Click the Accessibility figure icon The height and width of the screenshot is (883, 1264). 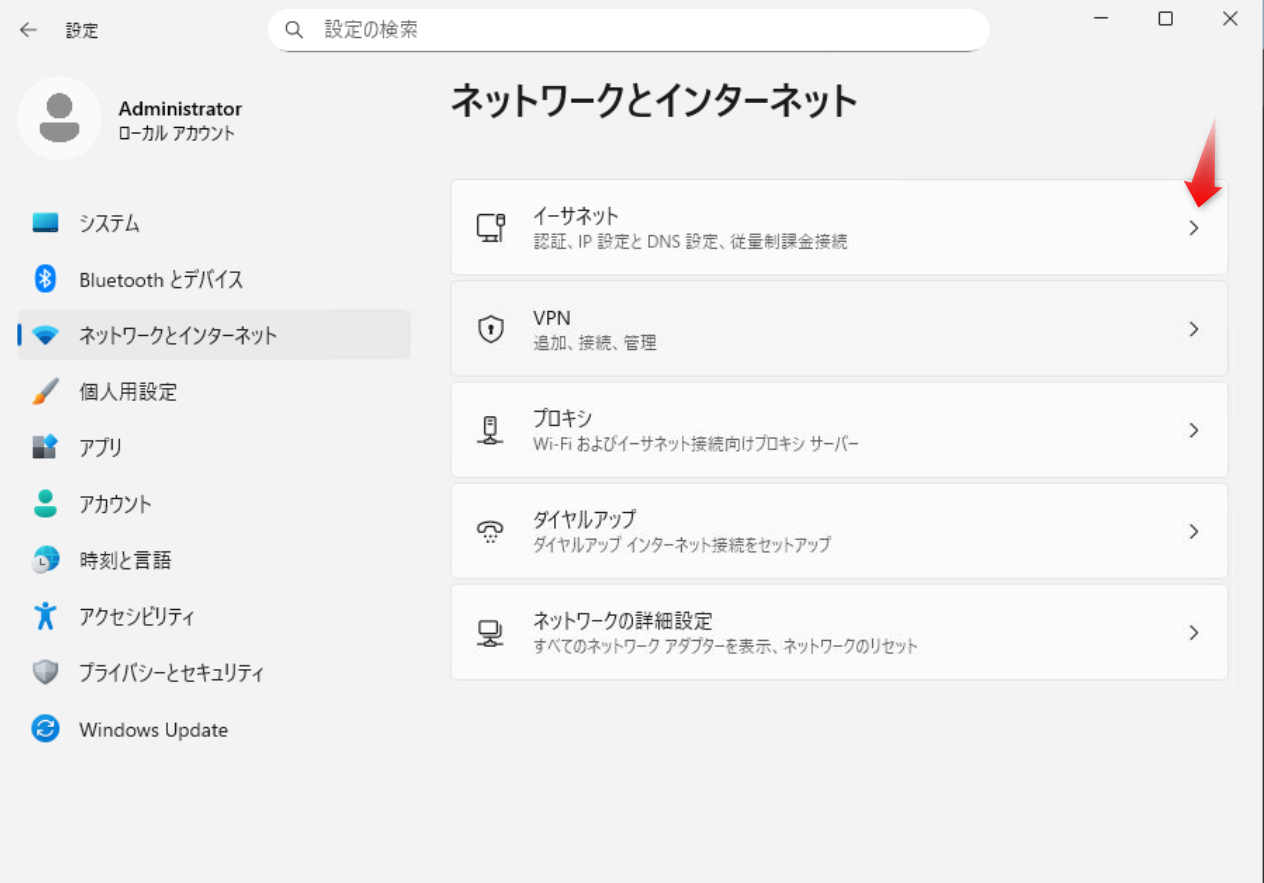pos(45,616)
